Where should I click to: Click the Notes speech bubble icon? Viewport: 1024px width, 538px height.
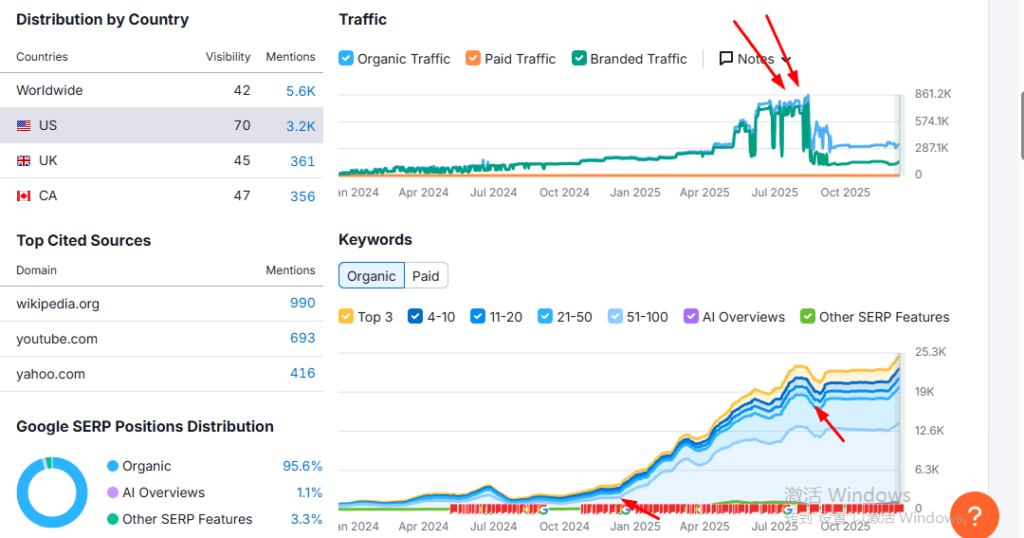[x=726, y=59]
